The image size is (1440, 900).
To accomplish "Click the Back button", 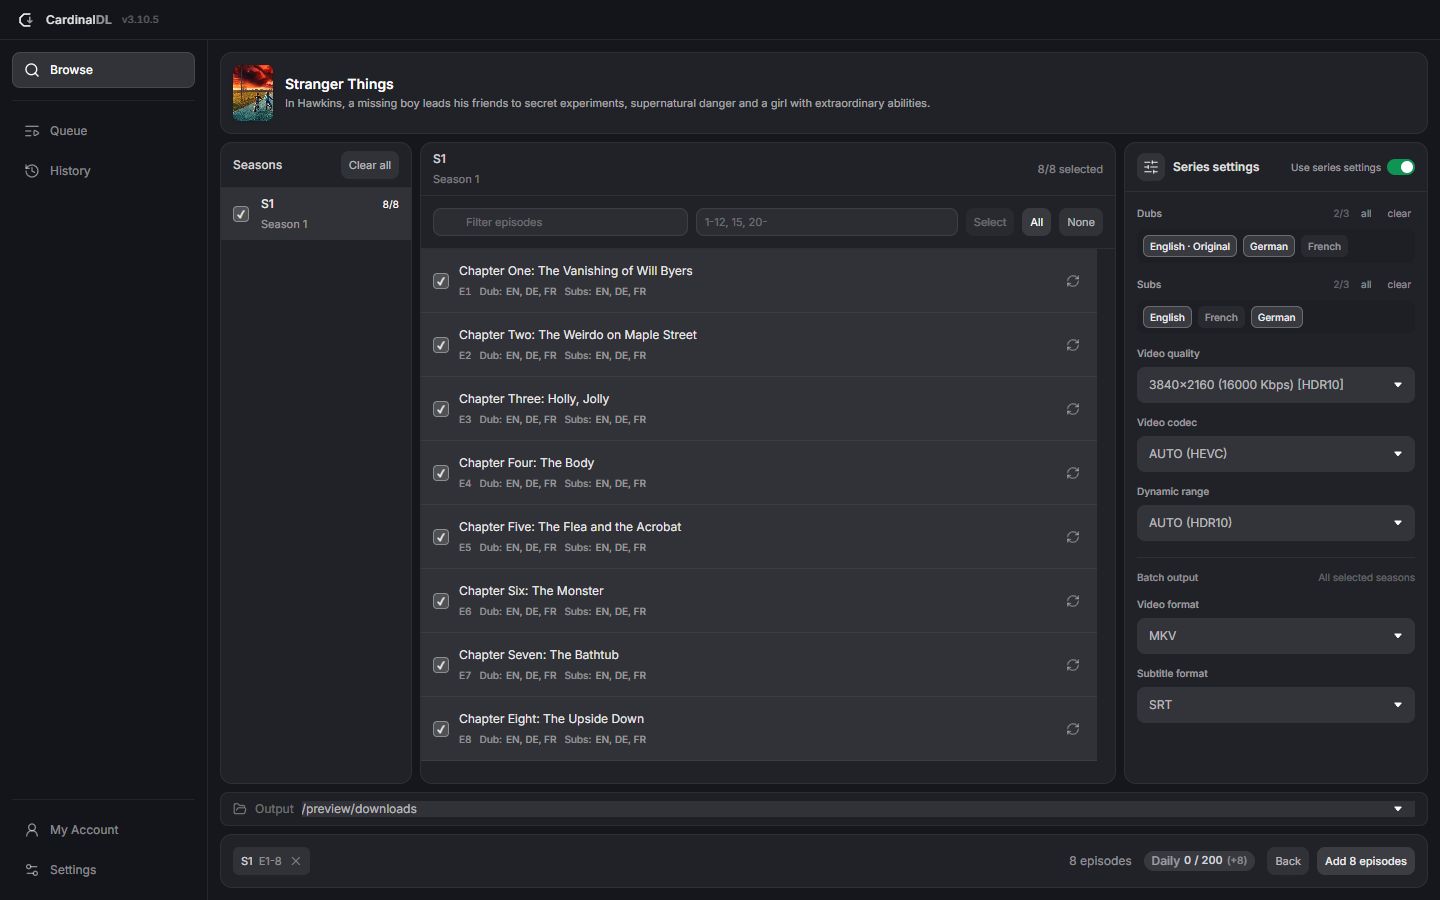I will pos(1288,861).
